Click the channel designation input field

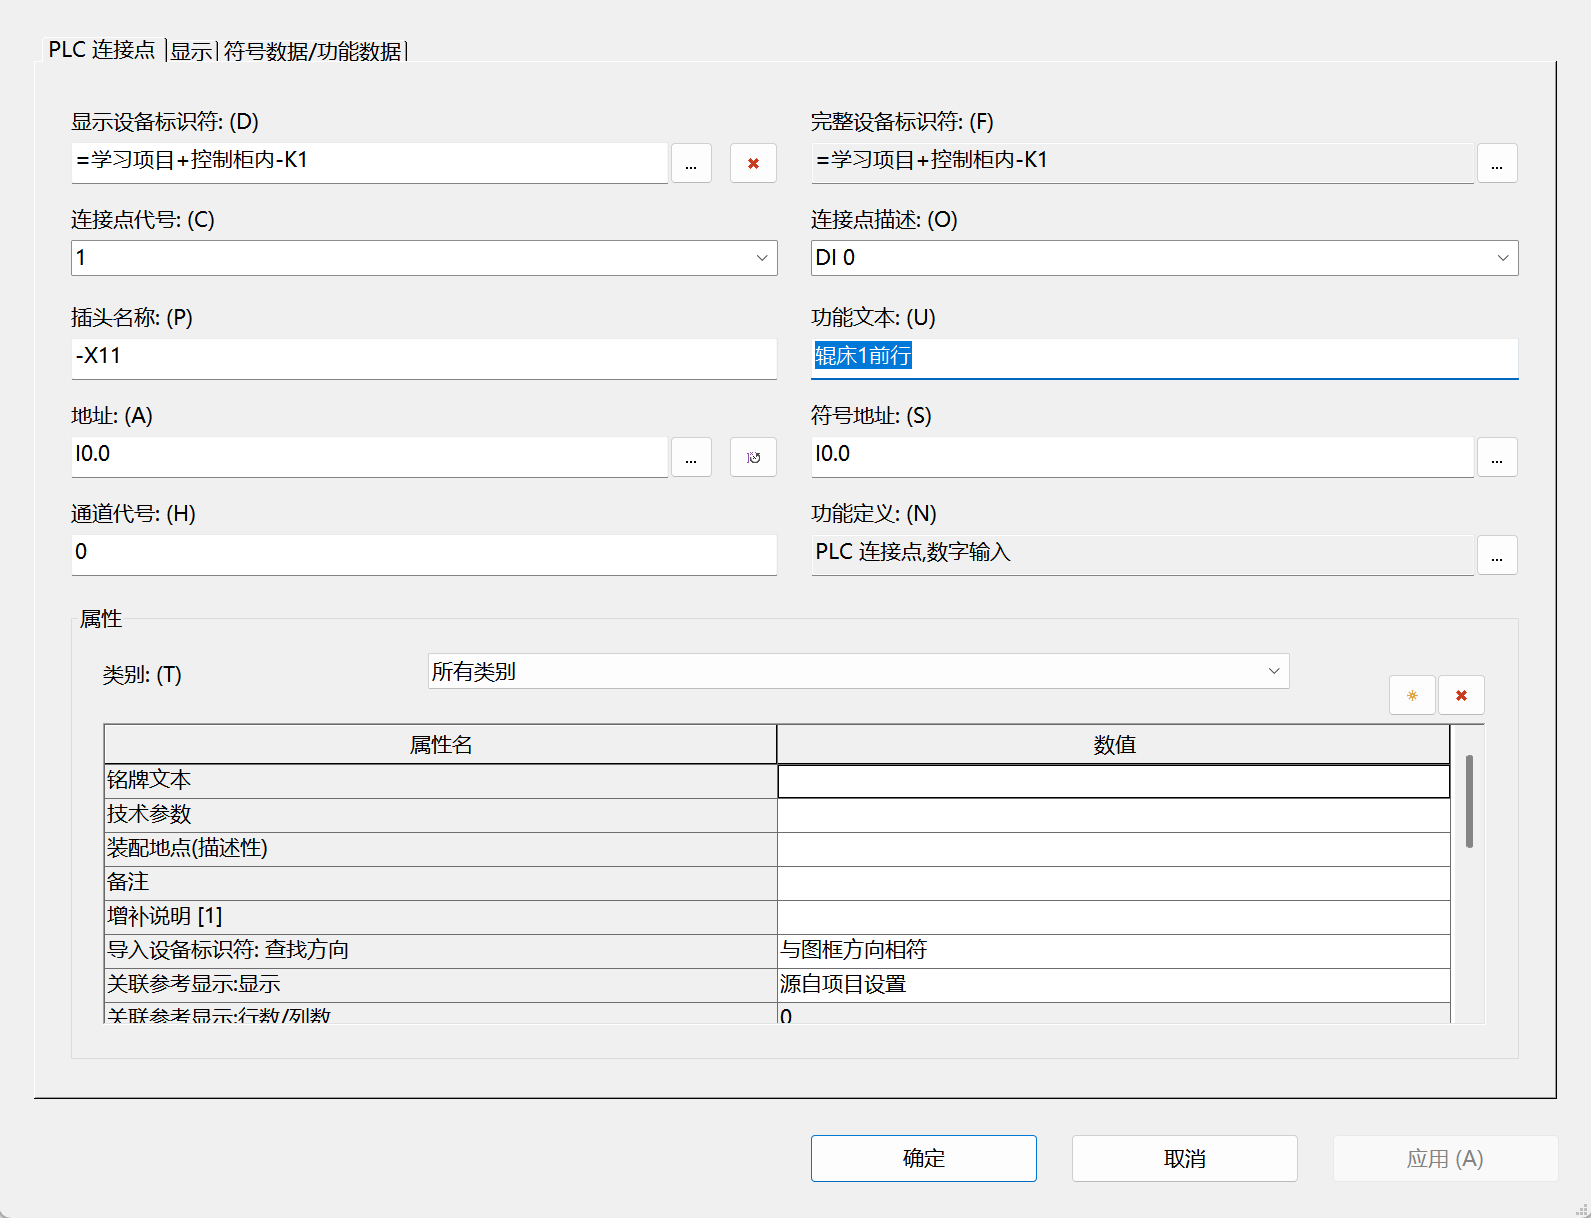click(424, 553)
